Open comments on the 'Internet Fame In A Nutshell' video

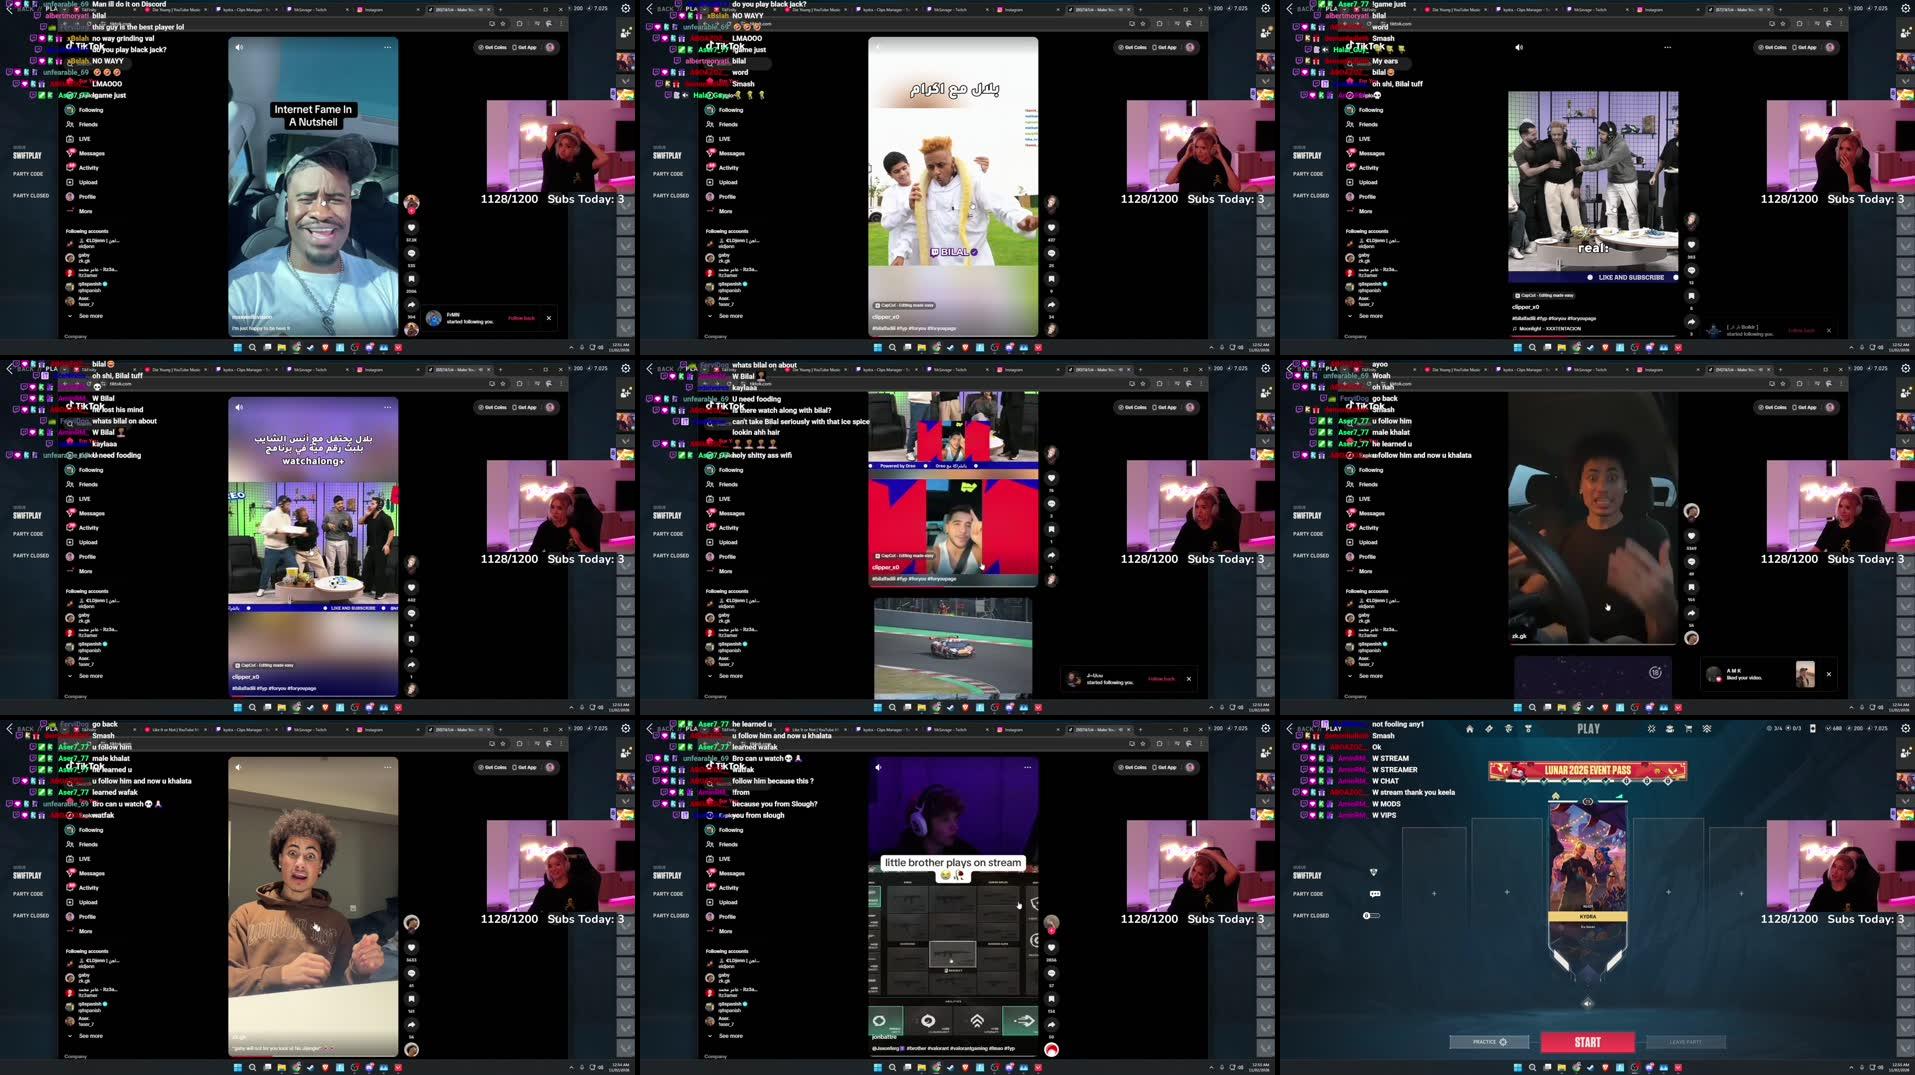411,254
